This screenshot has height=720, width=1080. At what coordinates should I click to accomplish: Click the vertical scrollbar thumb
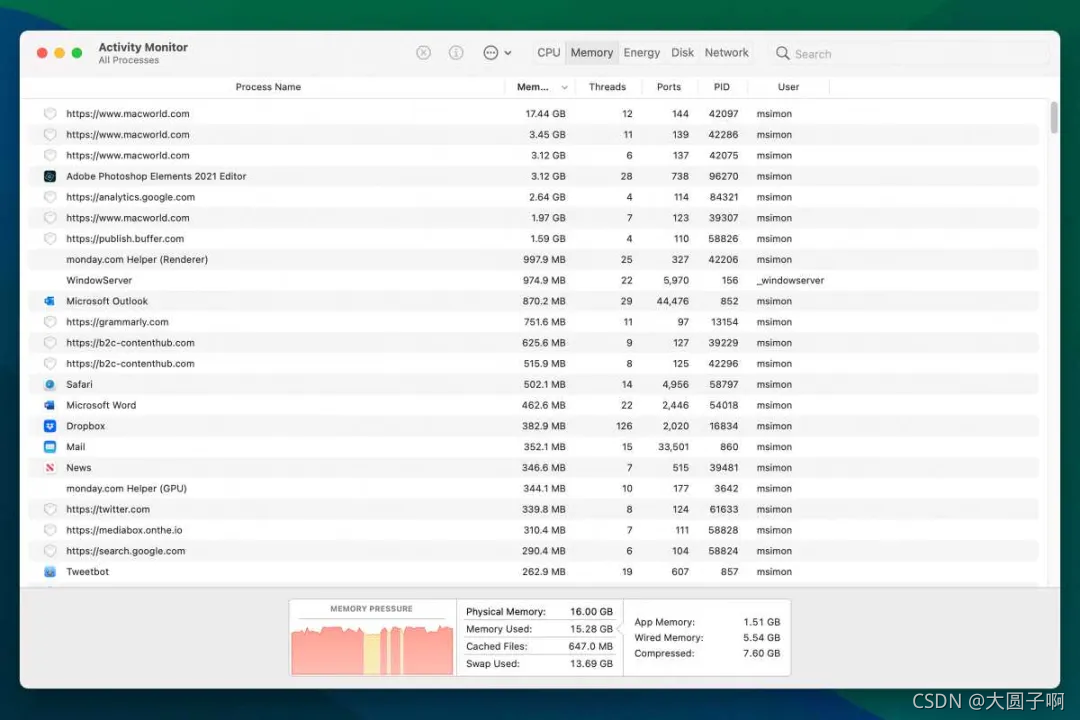tap(1053, 117)
